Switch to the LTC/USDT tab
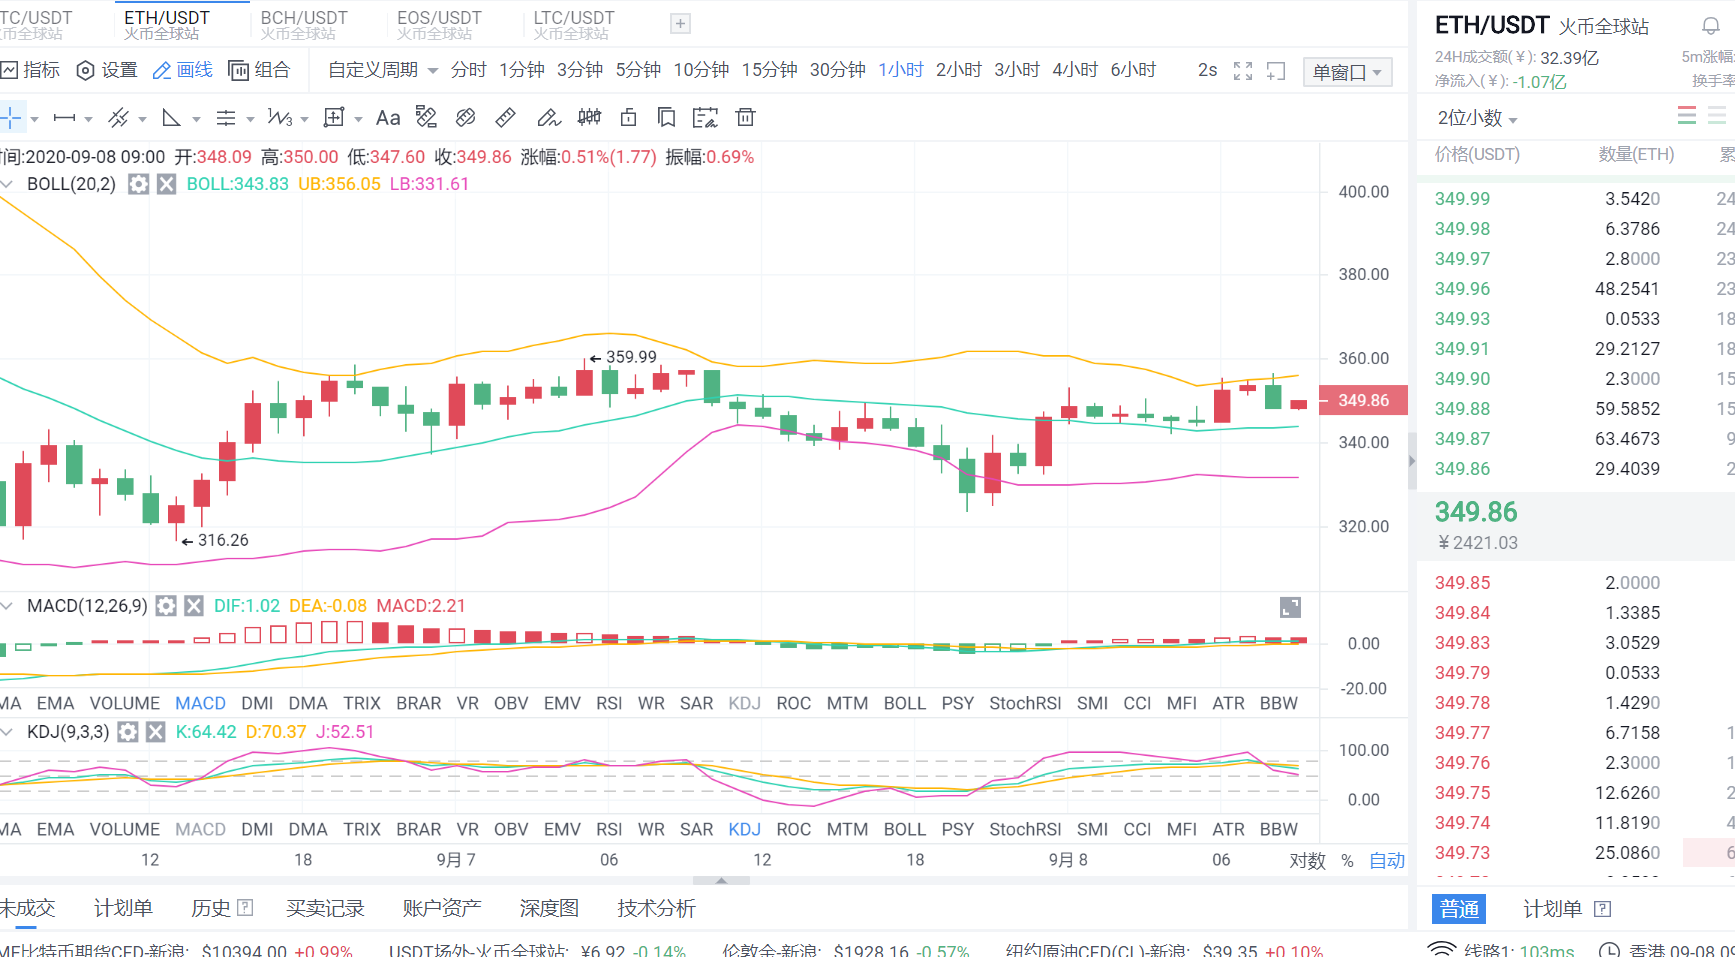 (574, 24)
